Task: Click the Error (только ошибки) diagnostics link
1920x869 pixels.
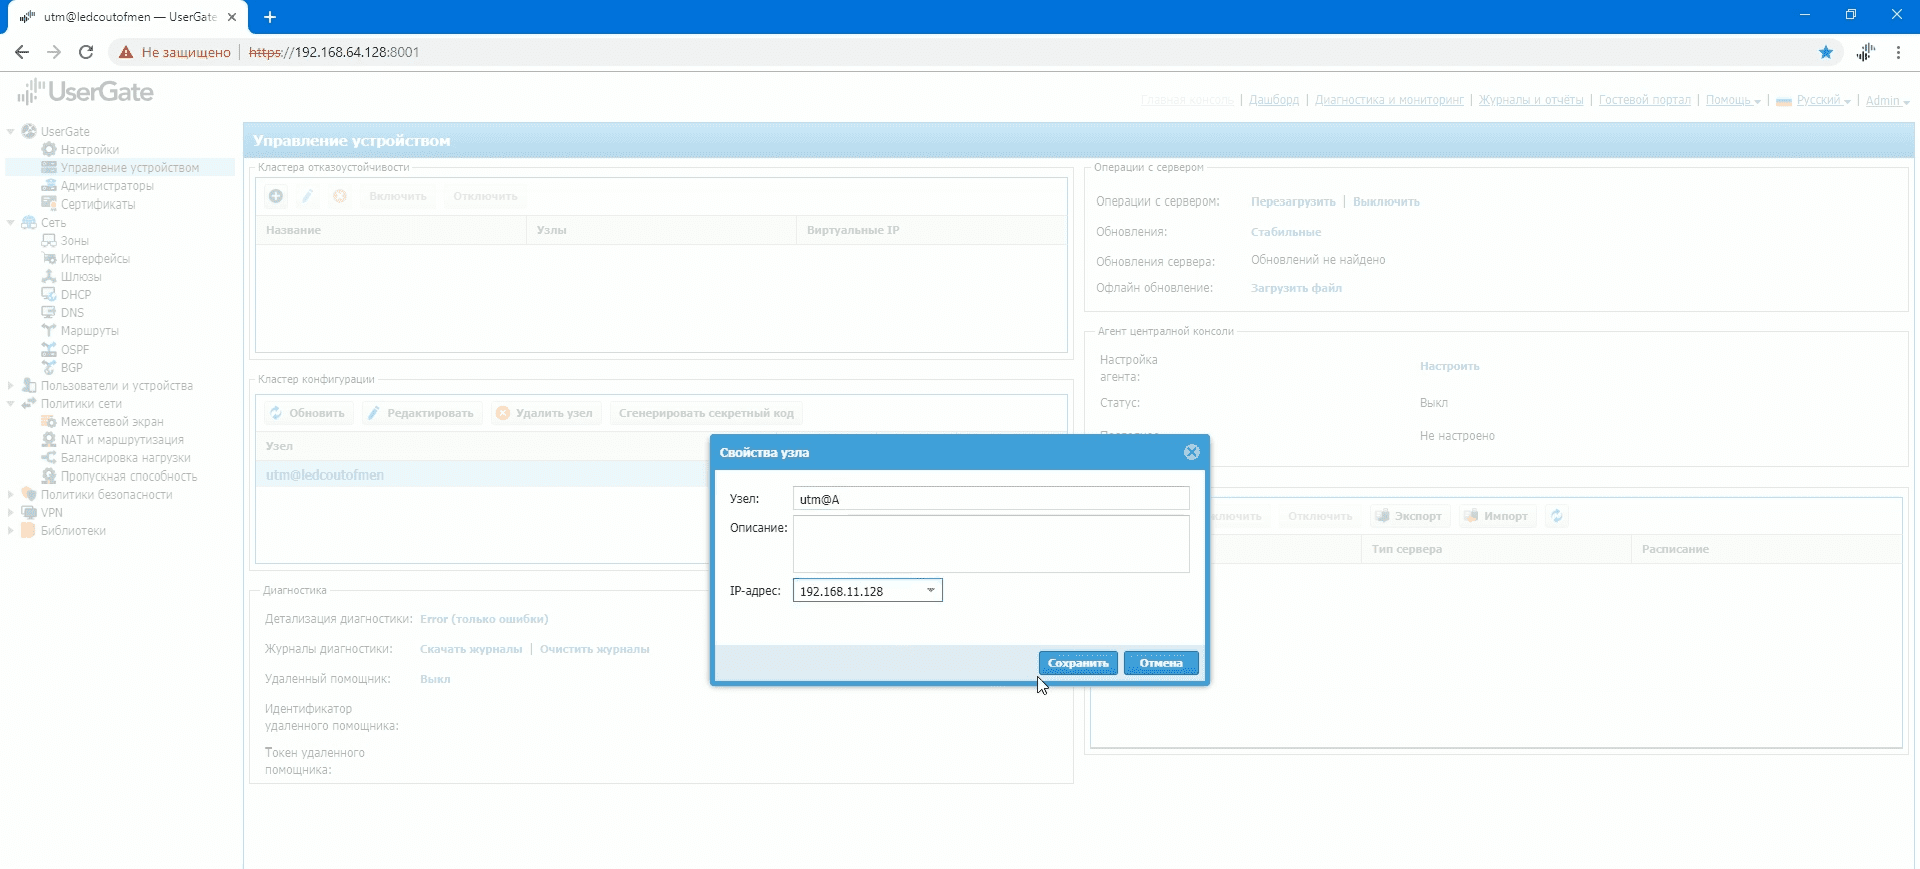Action: point(484,619)
